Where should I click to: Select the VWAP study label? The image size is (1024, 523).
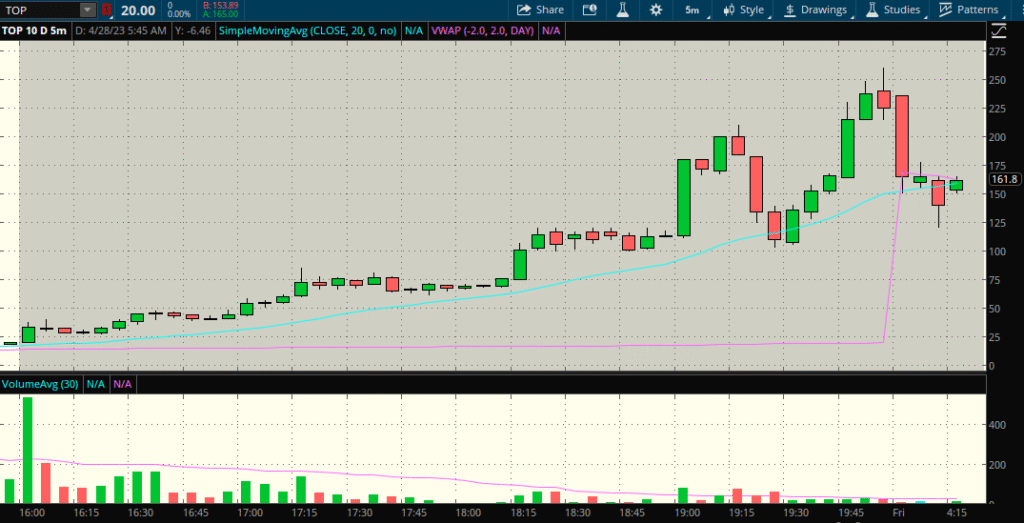[x=482, y=31]
